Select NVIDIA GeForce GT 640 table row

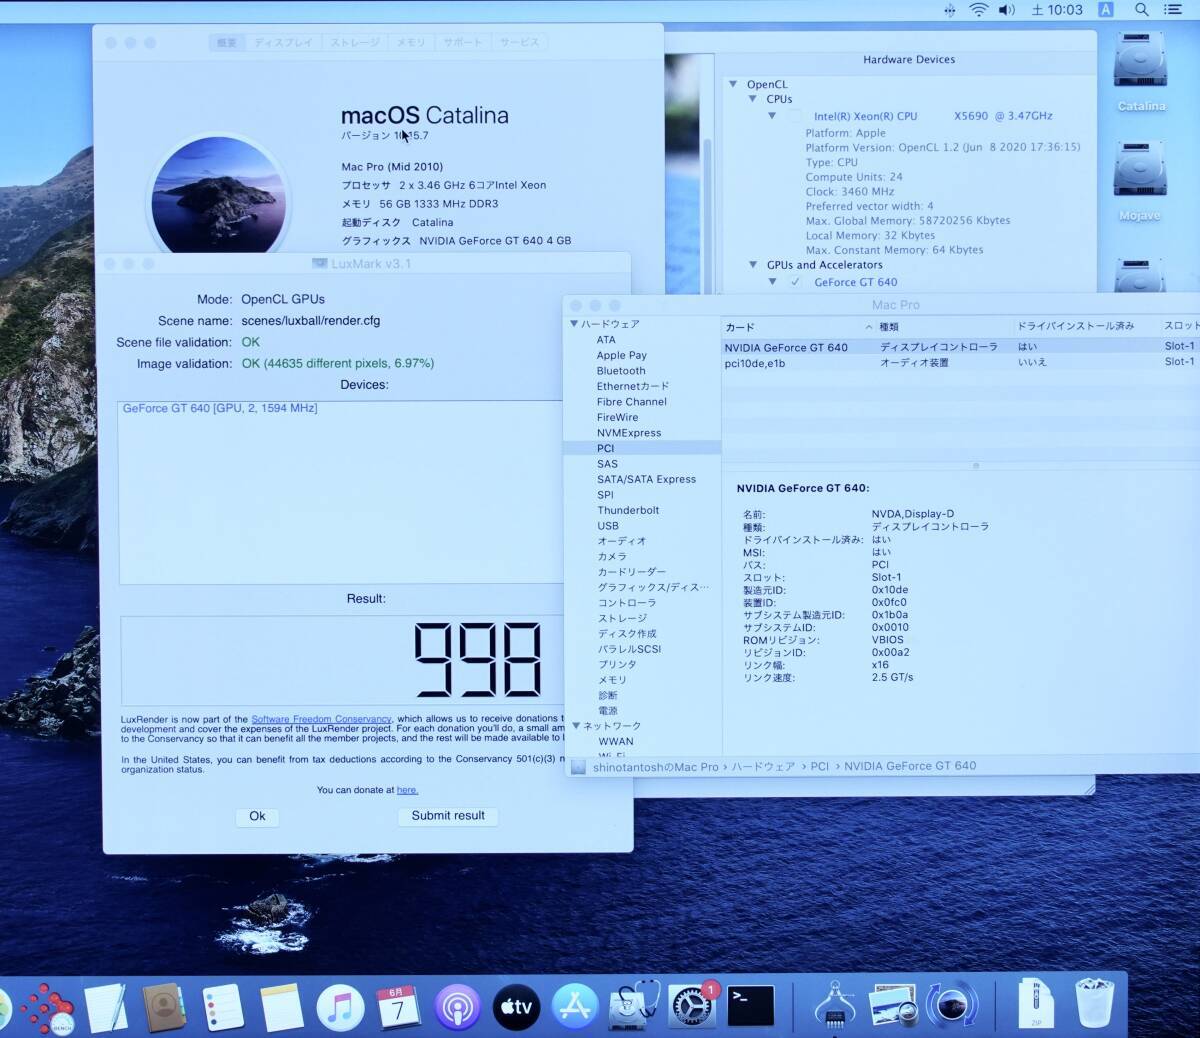pyautogui.click(x=960, y=347)
